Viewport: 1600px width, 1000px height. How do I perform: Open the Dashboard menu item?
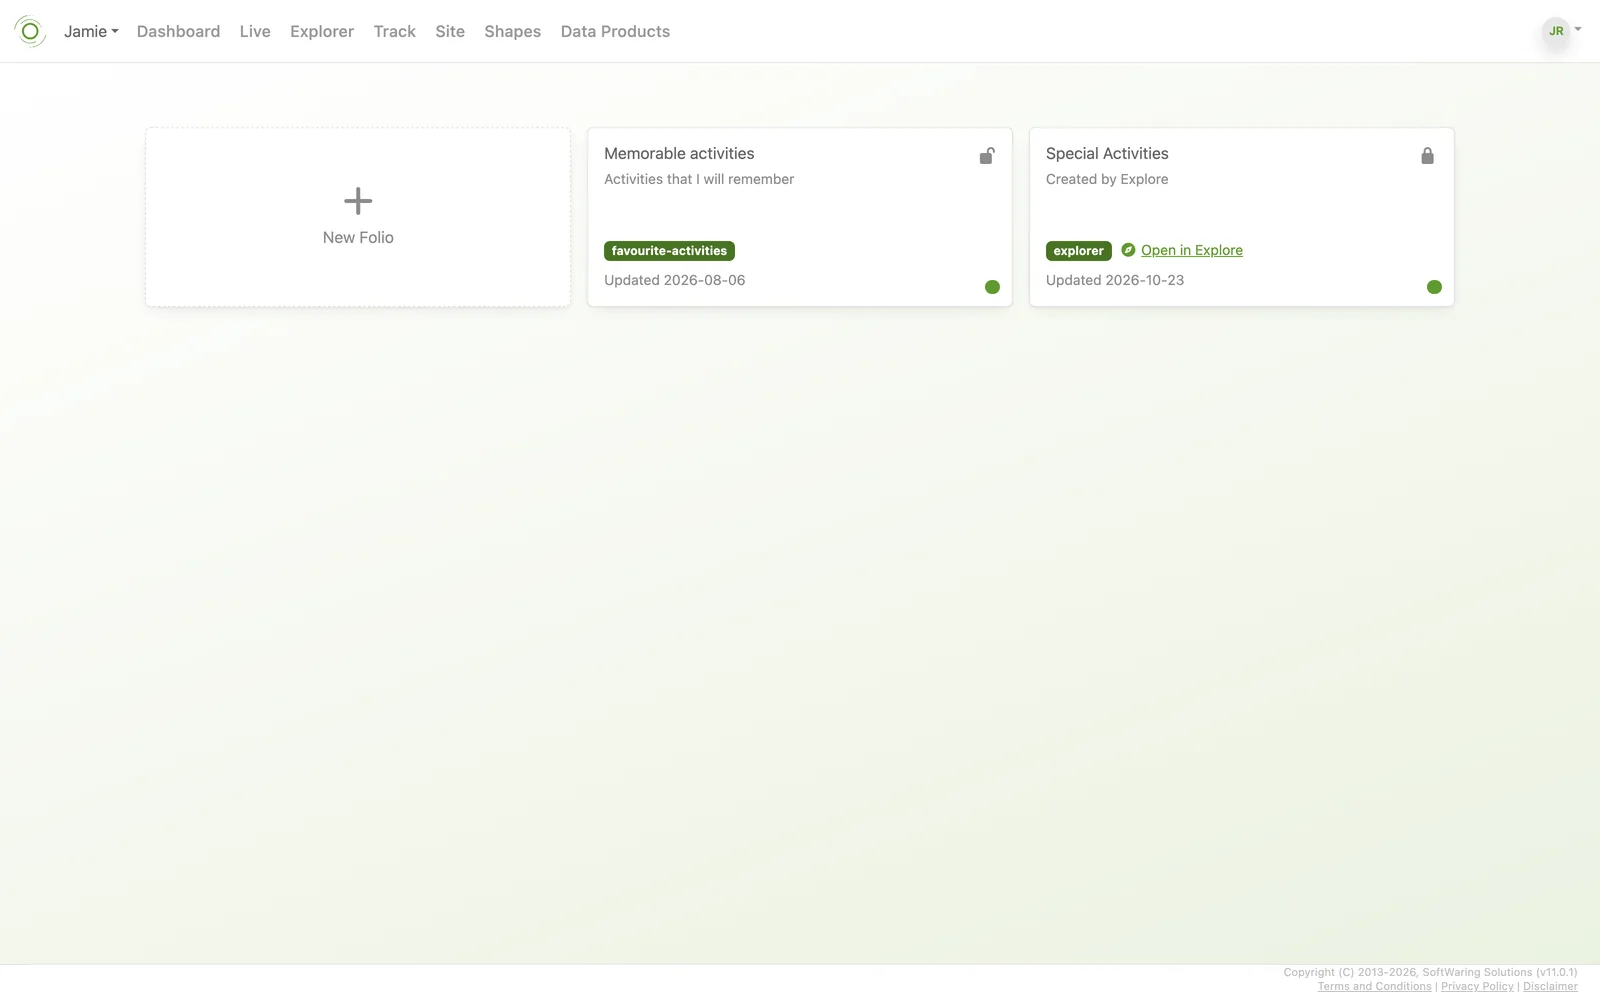pyautogui.click(x=178, y=31)
